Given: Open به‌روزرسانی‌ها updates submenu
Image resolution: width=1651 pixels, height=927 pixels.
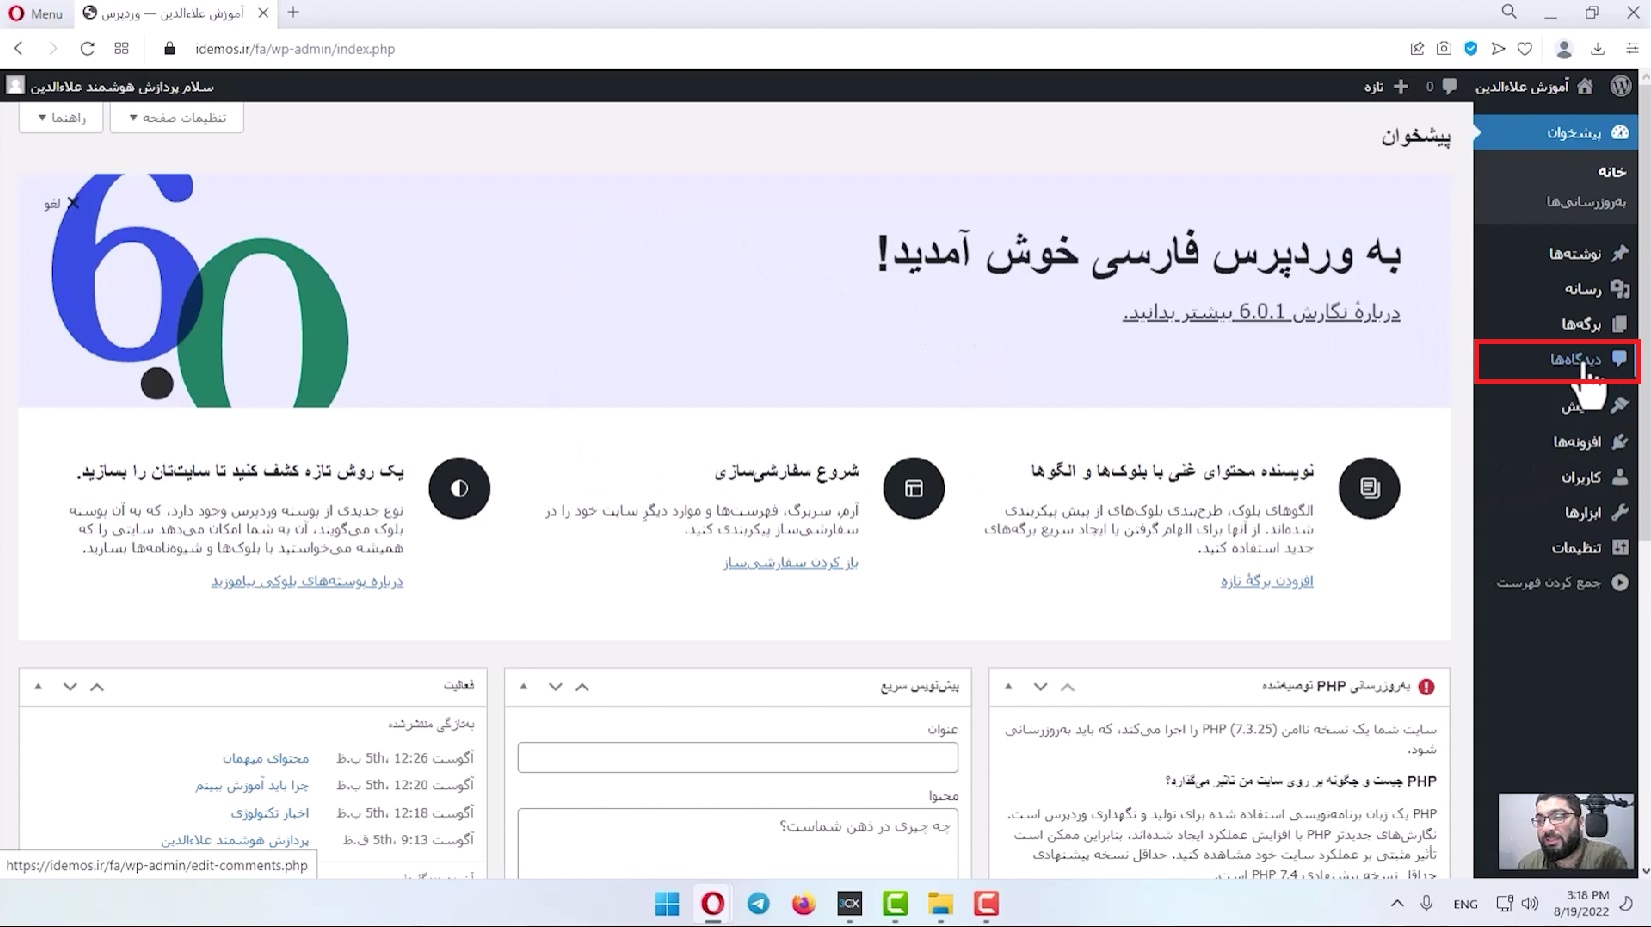Looking at the screenshot, I should point(1586,201).
